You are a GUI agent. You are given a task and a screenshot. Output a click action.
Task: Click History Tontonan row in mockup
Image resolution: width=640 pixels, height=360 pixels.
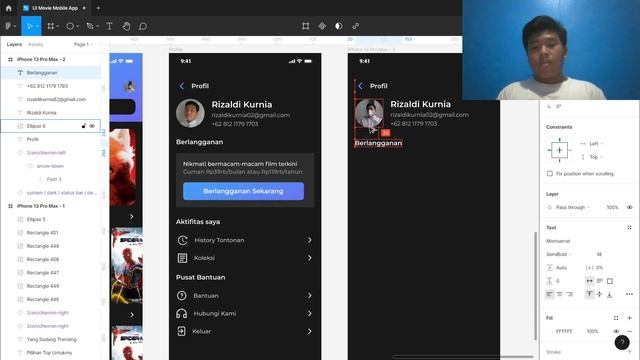245,240
